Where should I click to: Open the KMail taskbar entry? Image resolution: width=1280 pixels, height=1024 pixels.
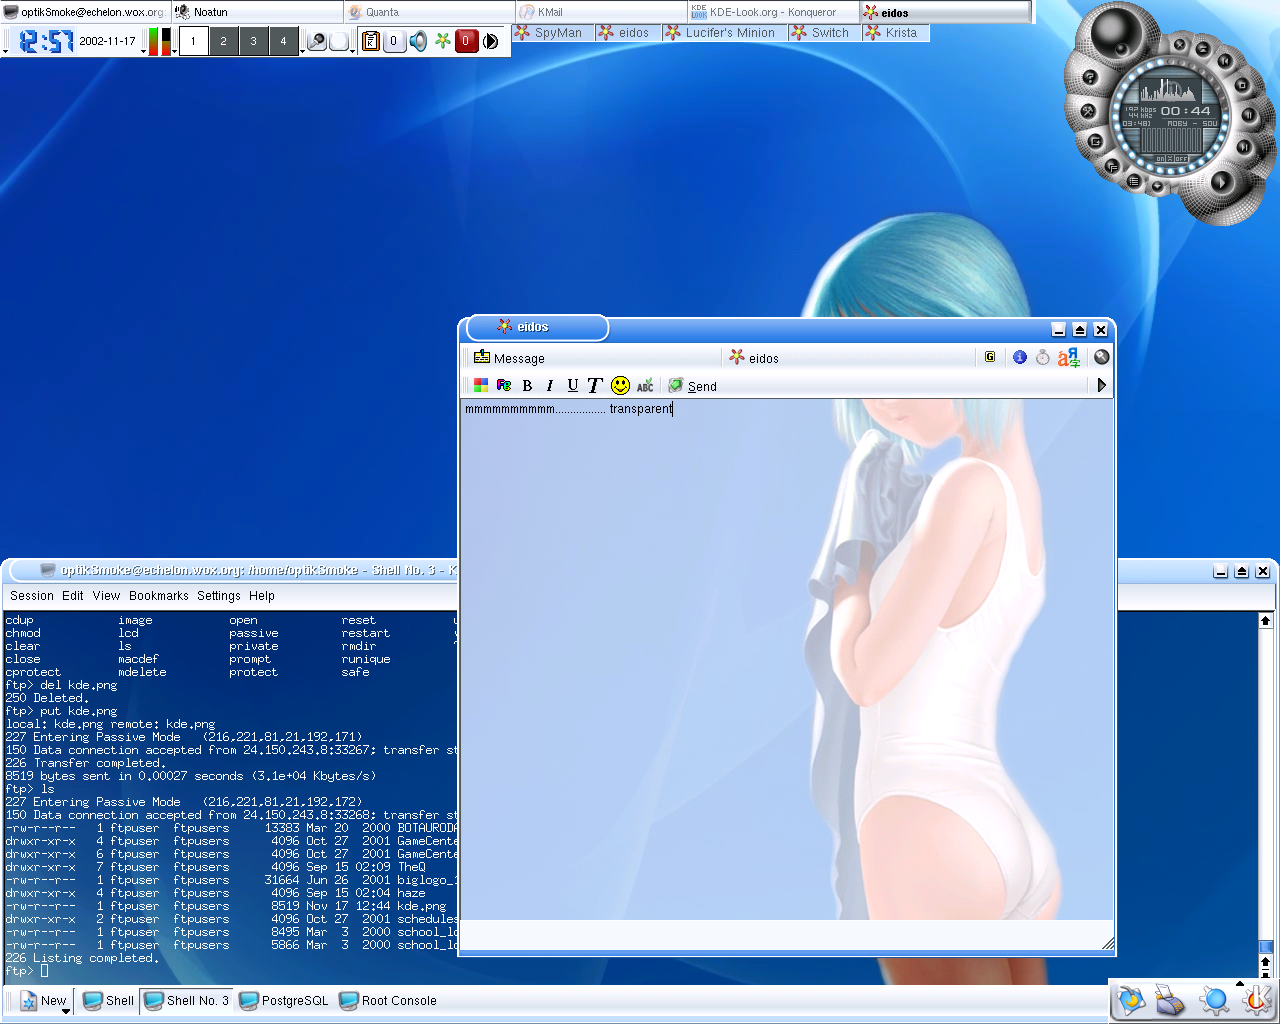602,12
